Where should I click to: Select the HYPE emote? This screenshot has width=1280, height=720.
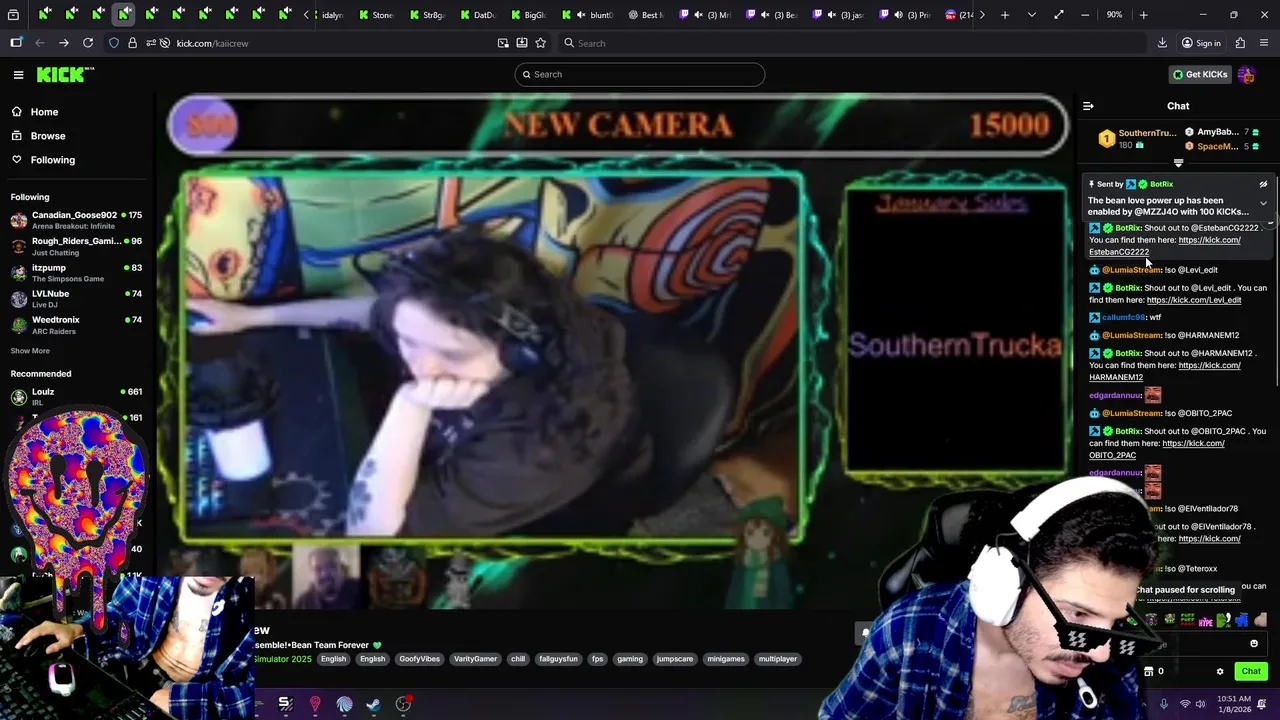pyautogui.click(x=1205, y=621)
